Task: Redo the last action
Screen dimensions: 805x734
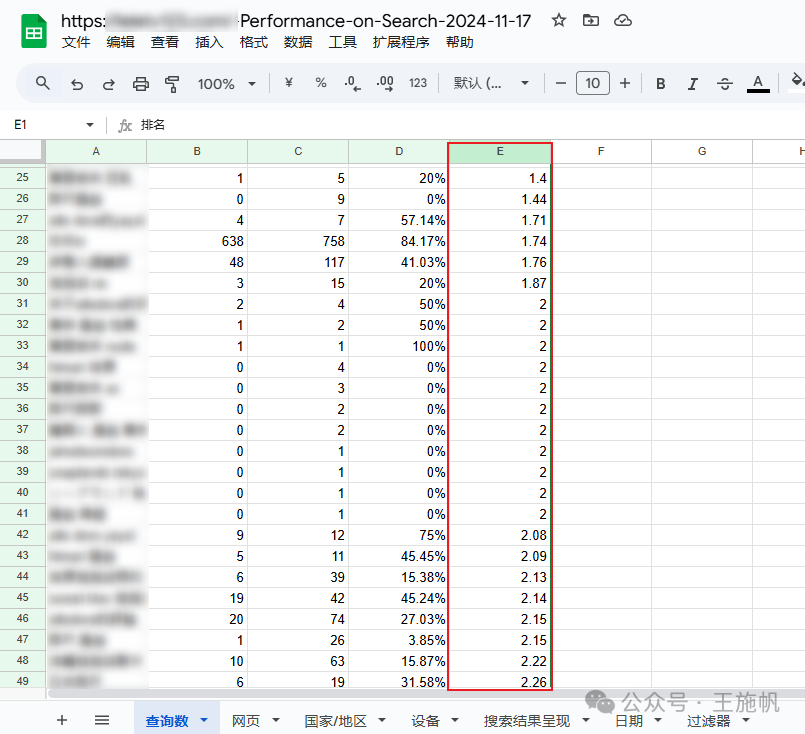Action: [x=108, y=84]
